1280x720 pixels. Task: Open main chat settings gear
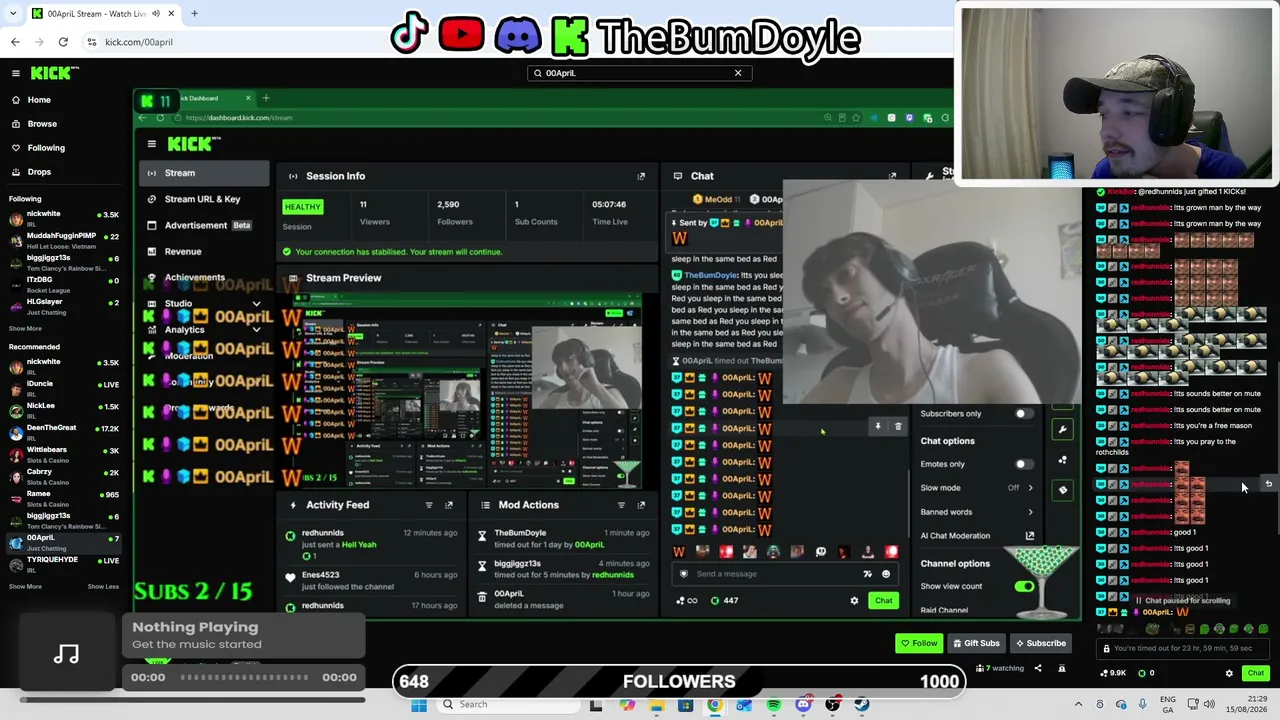coord(1229,674)
